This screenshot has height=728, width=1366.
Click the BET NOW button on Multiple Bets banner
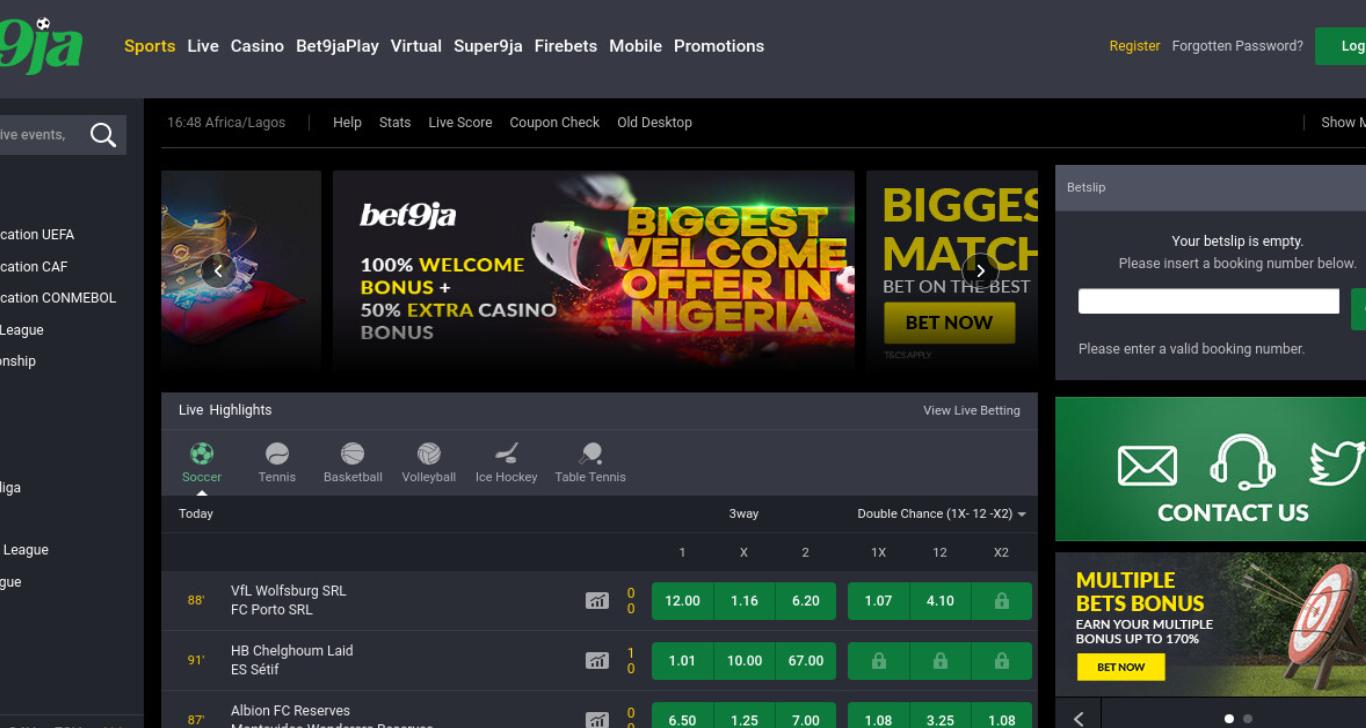click(x=1121, y=667)
